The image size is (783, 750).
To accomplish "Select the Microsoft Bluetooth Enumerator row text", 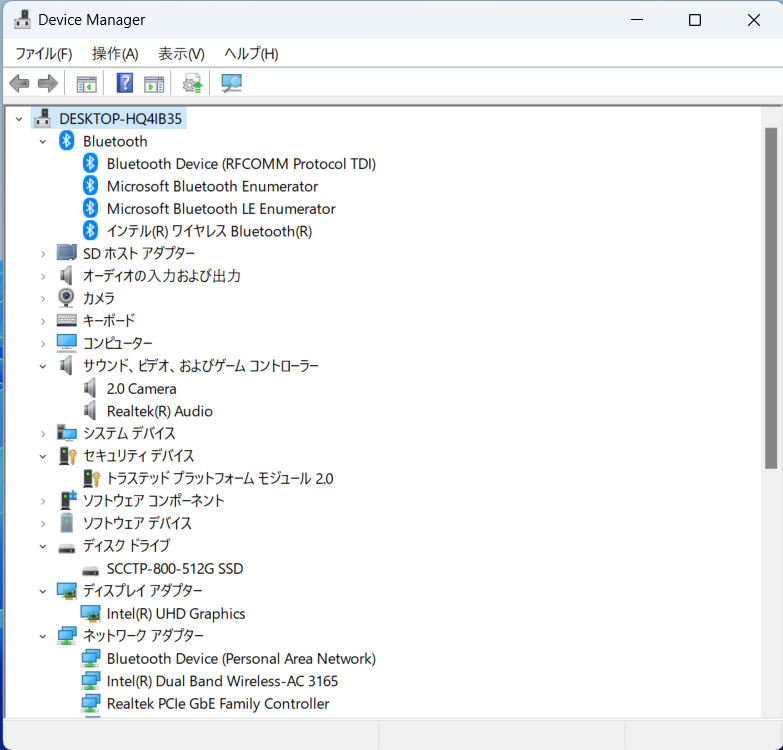I will tap(212, 186).
